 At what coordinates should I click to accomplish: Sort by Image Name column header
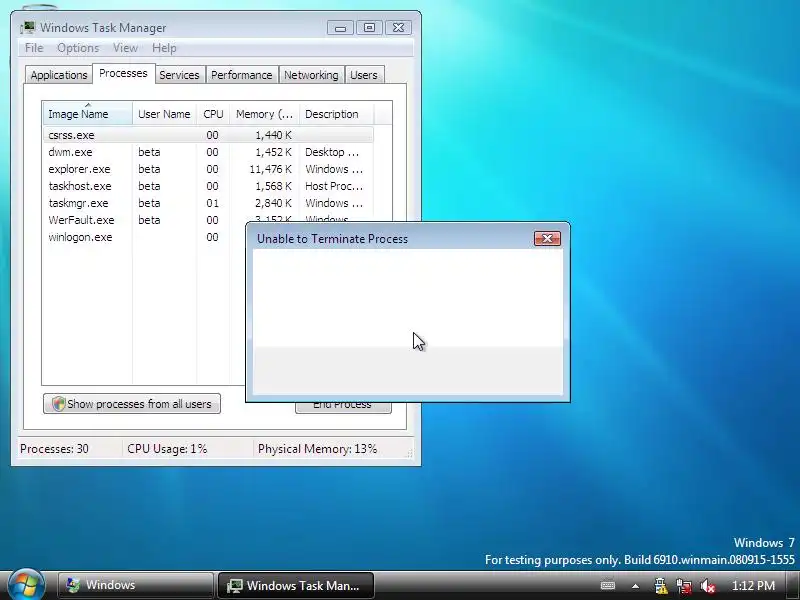[87, 114]
